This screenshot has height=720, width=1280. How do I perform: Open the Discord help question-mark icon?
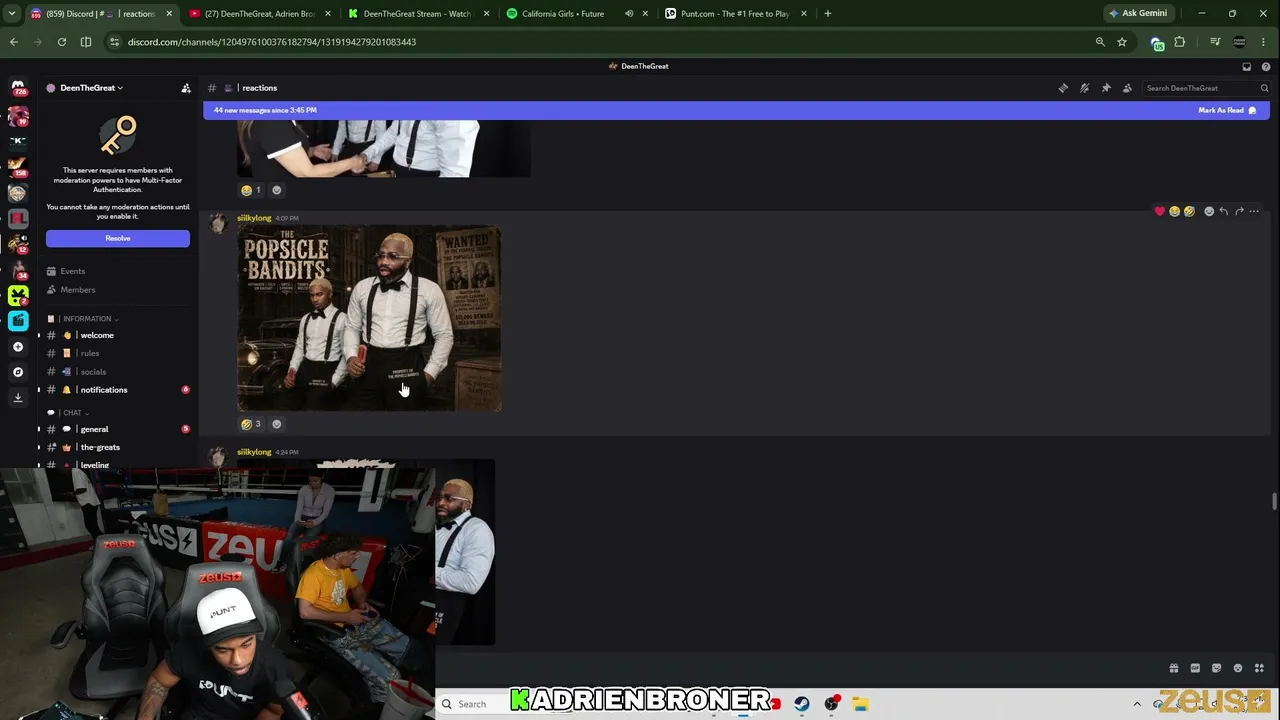coord(1266,66)
